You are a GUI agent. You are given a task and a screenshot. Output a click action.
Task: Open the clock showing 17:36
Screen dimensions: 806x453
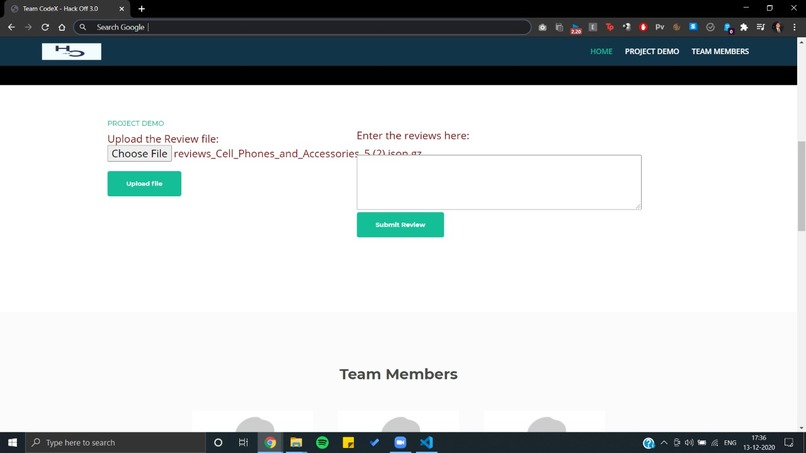[759, 443]
